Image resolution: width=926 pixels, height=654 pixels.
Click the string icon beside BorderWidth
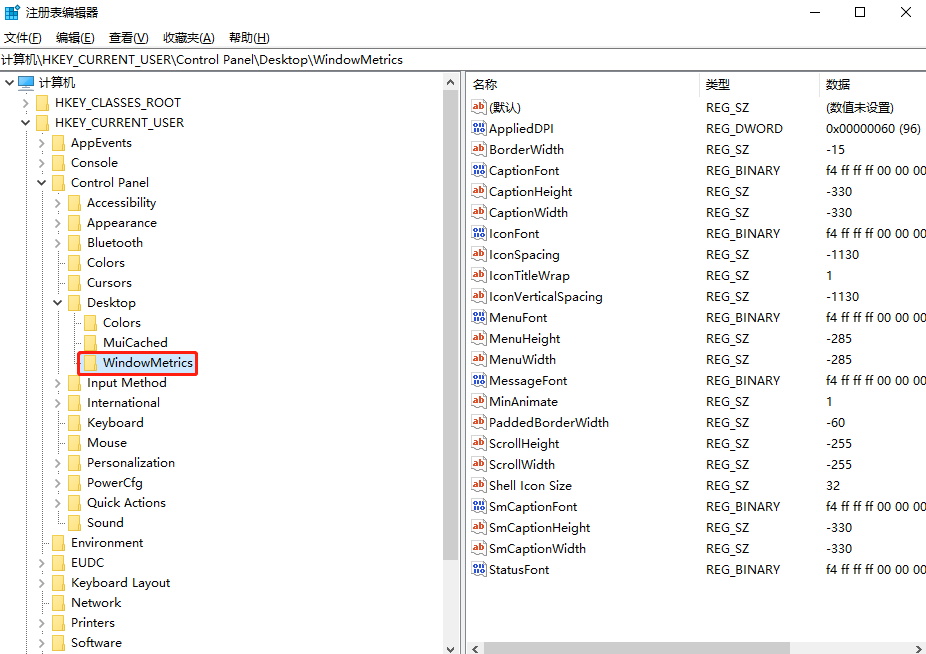tap(478, 150)
